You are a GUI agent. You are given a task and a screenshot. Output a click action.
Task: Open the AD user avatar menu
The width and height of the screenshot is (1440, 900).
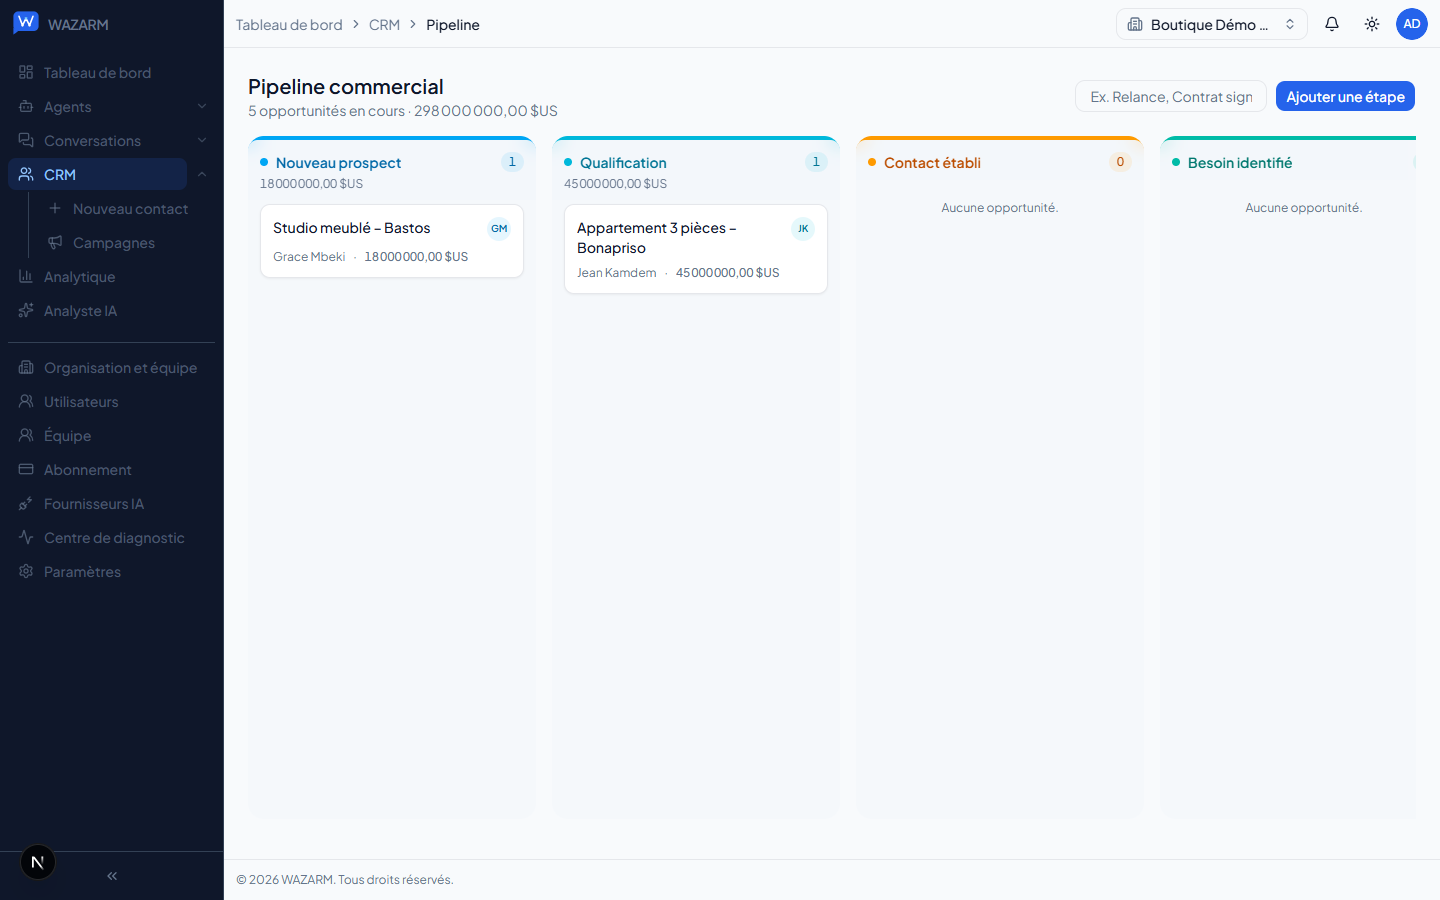coord(1412,24)
